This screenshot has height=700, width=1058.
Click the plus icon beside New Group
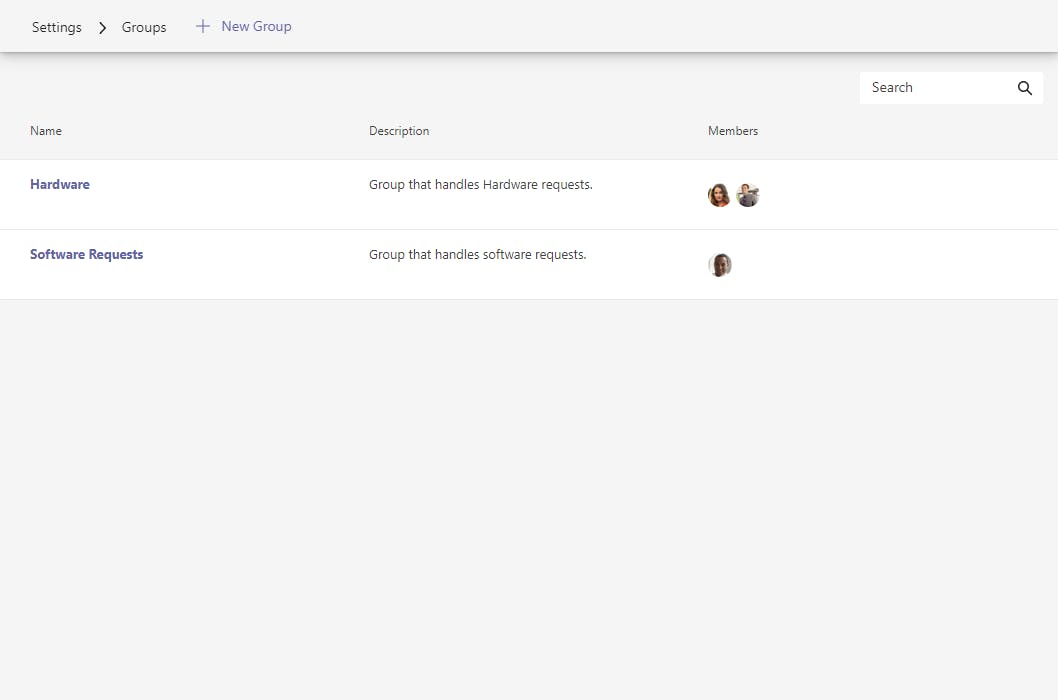(203, 26)
